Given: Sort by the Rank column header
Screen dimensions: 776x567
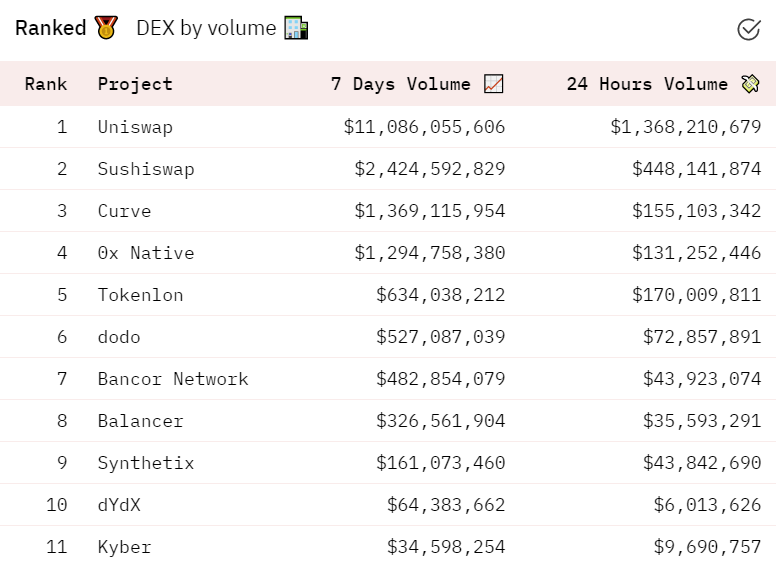Looking at the screenshot, I should click(x=46, y=84).
